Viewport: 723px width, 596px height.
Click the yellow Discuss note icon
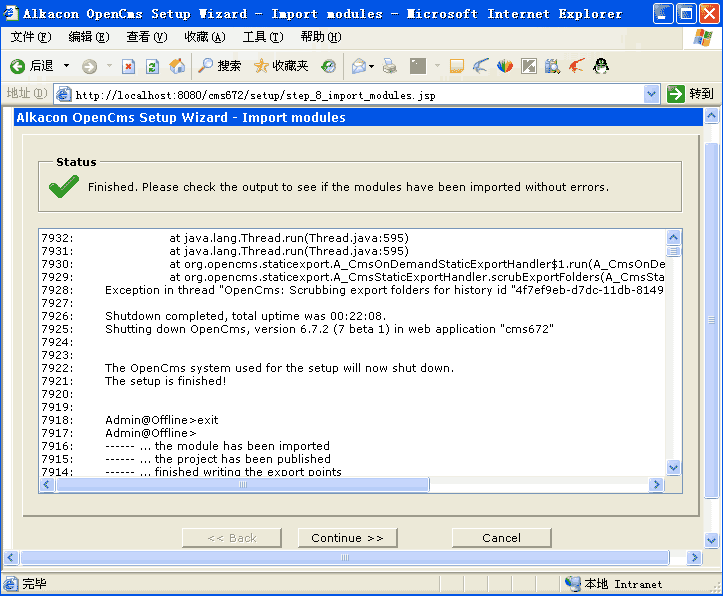pyautogui.click(x=456, y=66)
